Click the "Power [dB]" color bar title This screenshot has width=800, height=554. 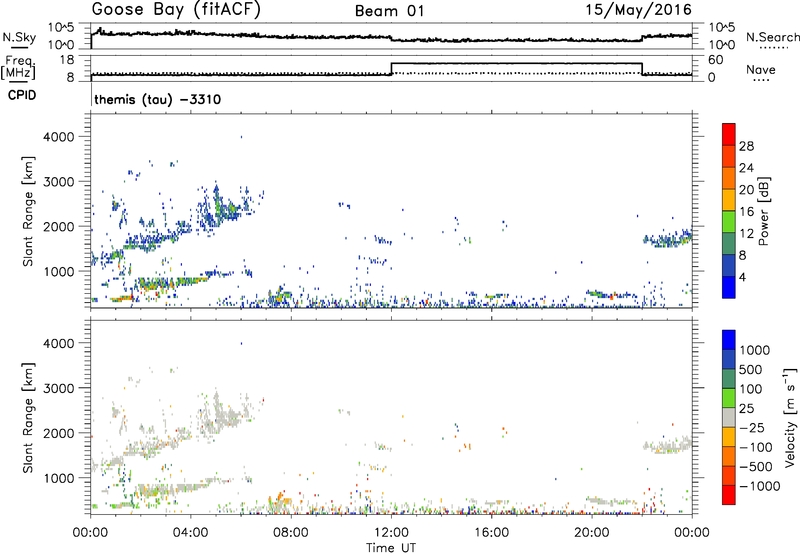[x=764, y=211]
